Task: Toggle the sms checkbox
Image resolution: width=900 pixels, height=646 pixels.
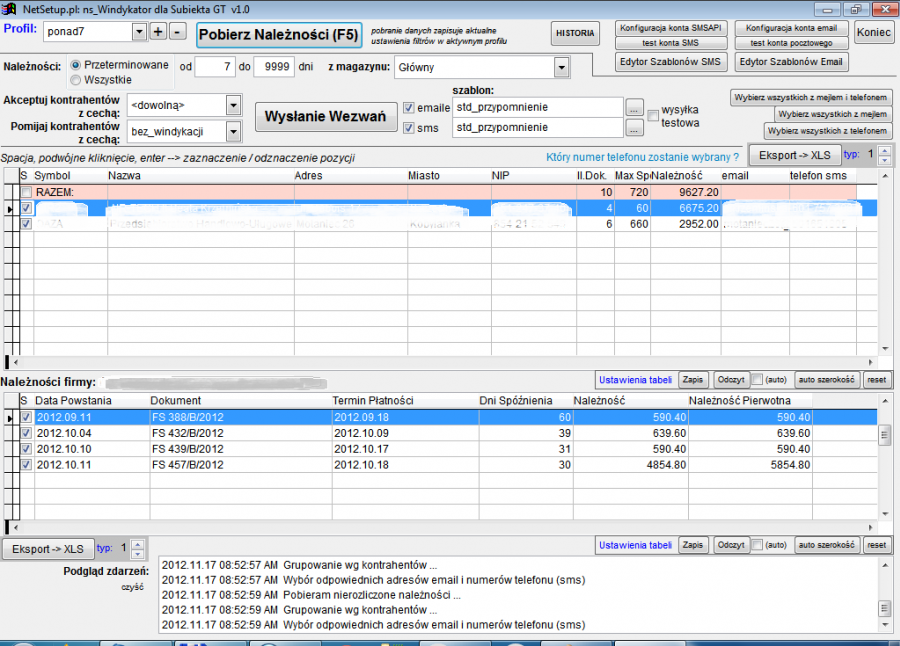Action: pos(409,128)
